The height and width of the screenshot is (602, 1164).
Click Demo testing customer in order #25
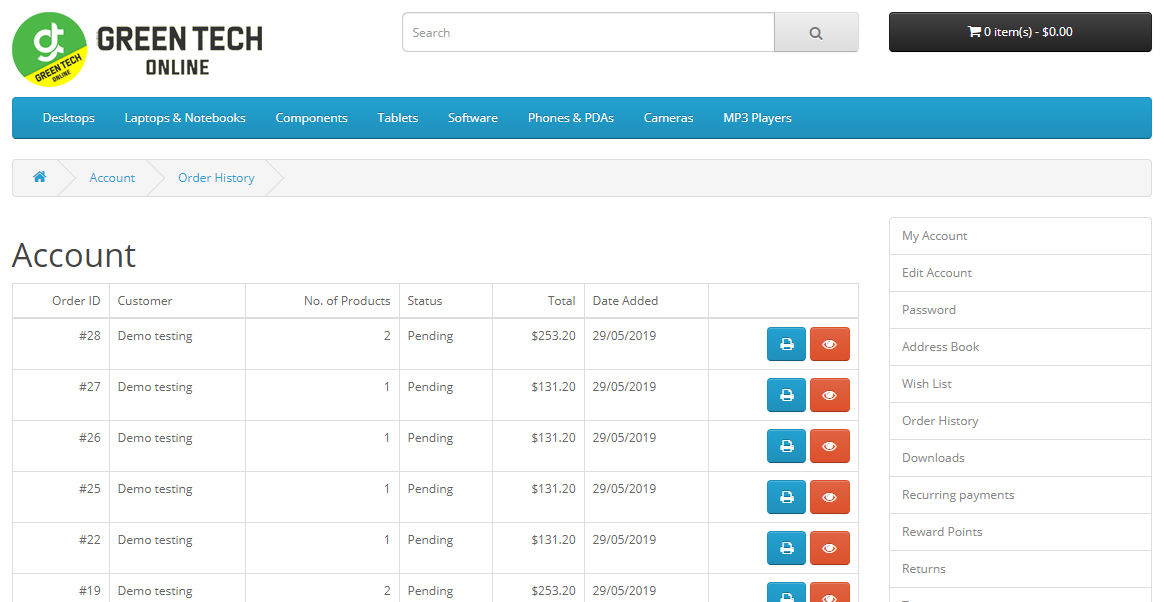coord(154,489)
